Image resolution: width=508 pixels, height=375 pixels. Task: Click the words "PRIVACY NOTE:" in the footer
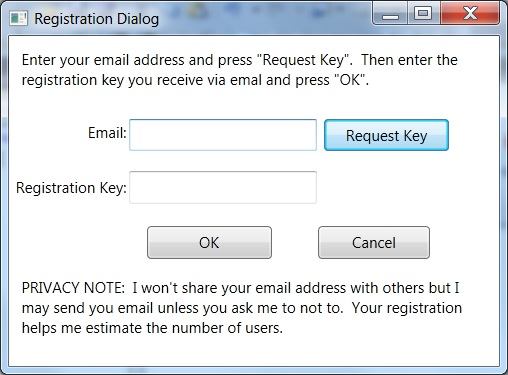click(73, 288)
